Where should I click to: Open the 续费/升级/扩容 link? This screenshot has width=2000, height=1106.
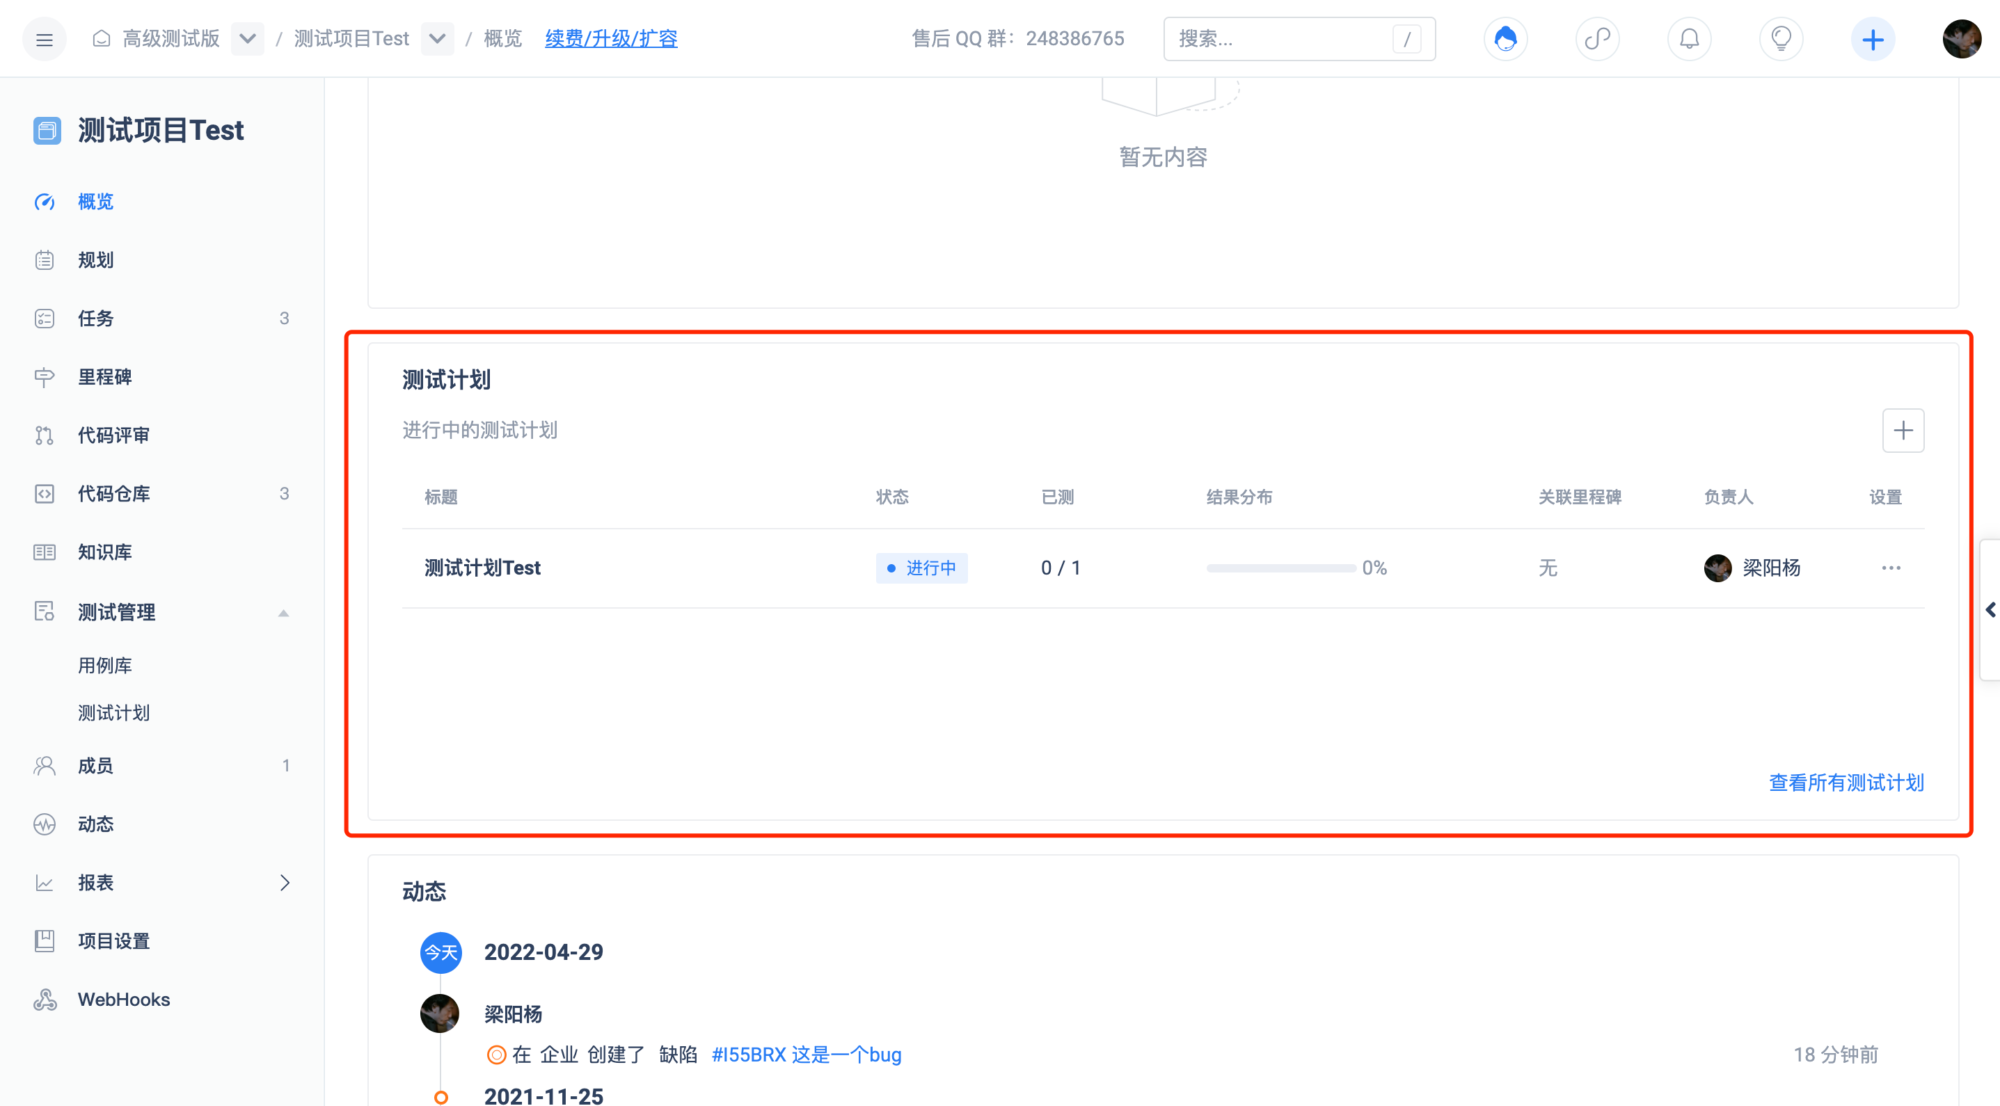[611, 39]
